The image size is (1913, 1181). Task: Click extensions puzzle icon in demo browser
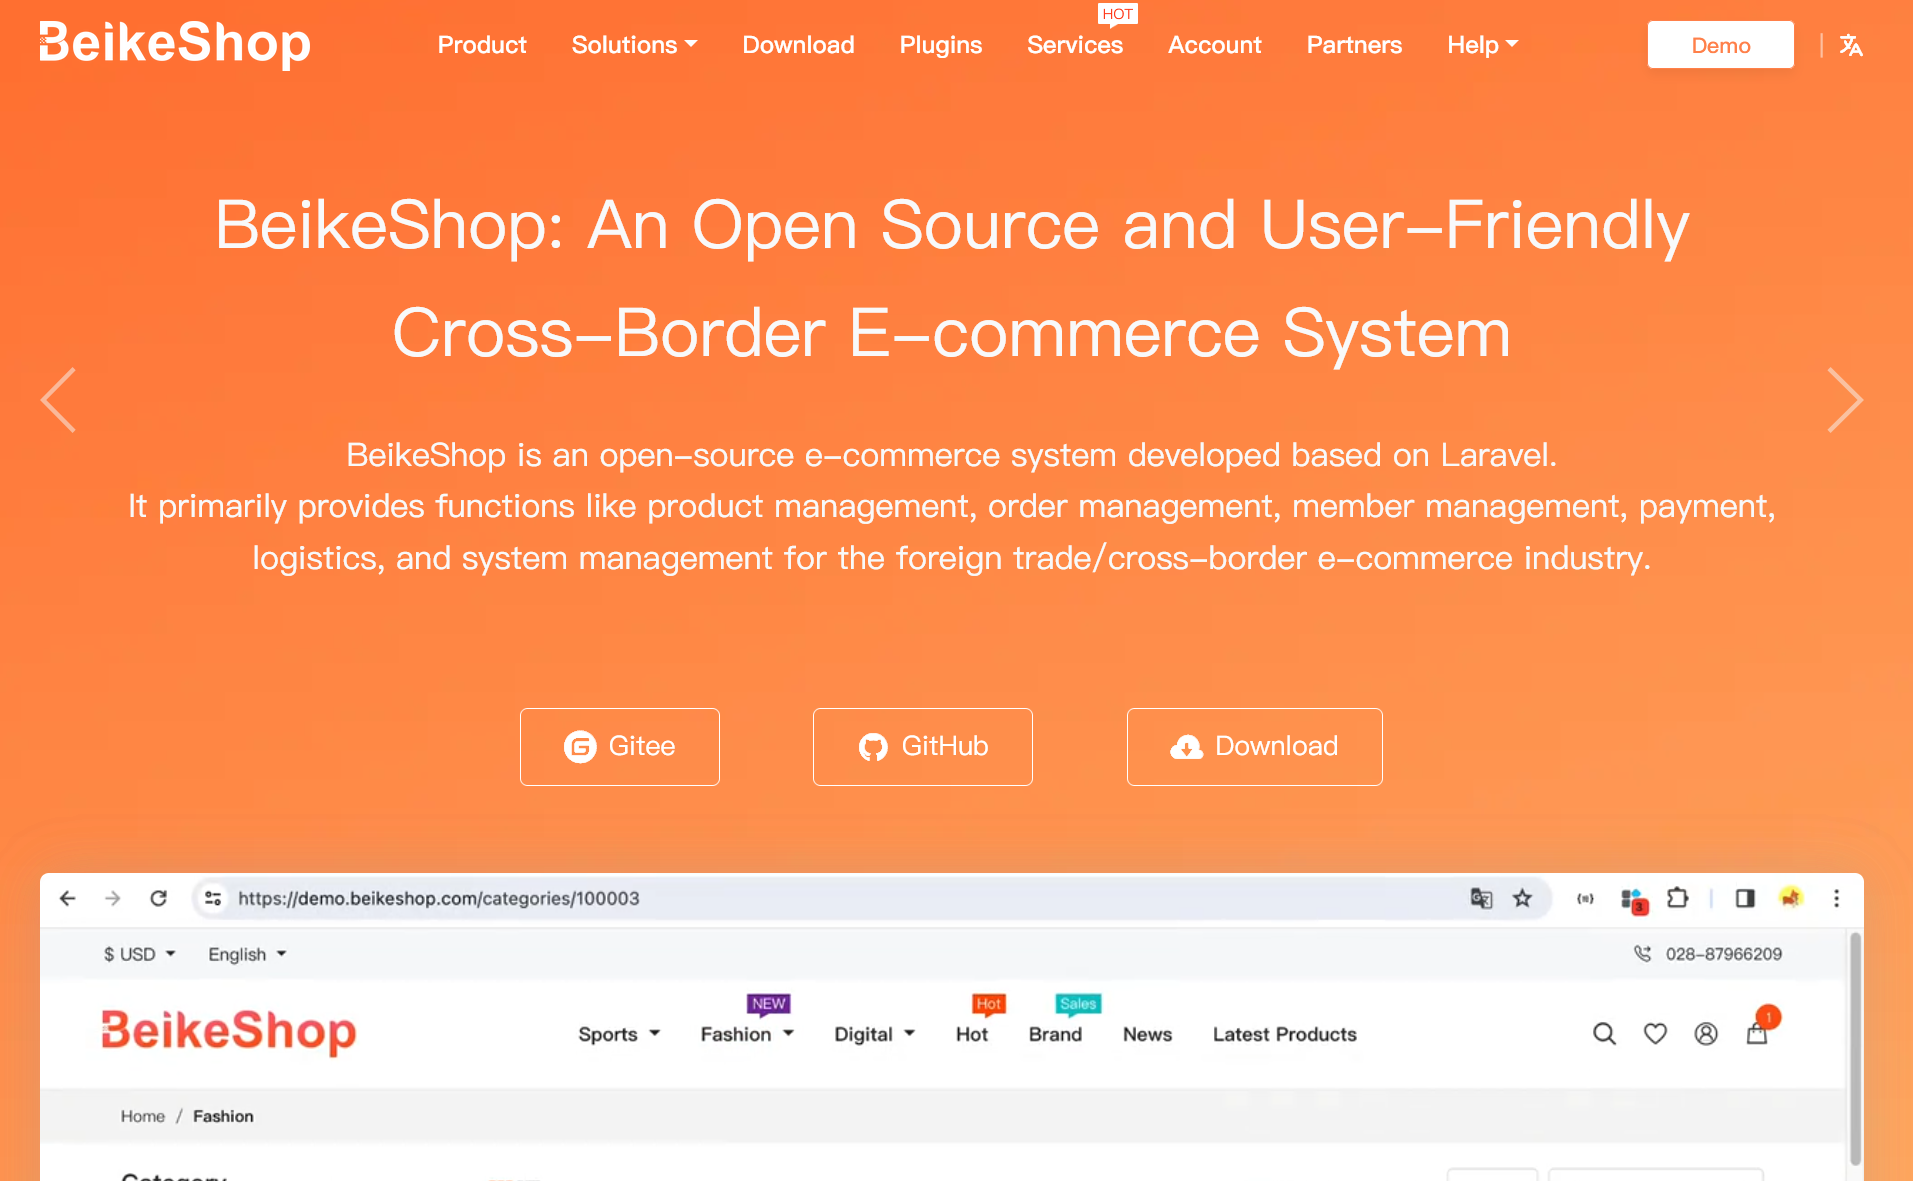pos(1678,898)
